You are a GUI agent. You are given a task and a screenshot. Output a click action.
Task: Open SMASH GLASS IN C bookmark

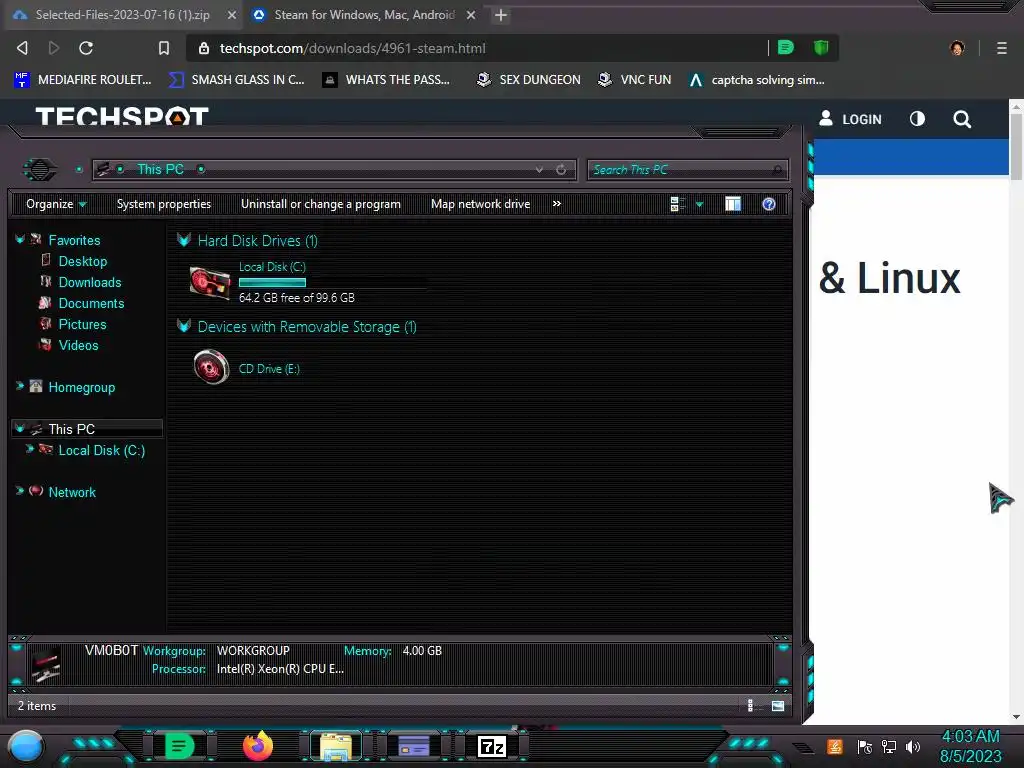[236, 80]
